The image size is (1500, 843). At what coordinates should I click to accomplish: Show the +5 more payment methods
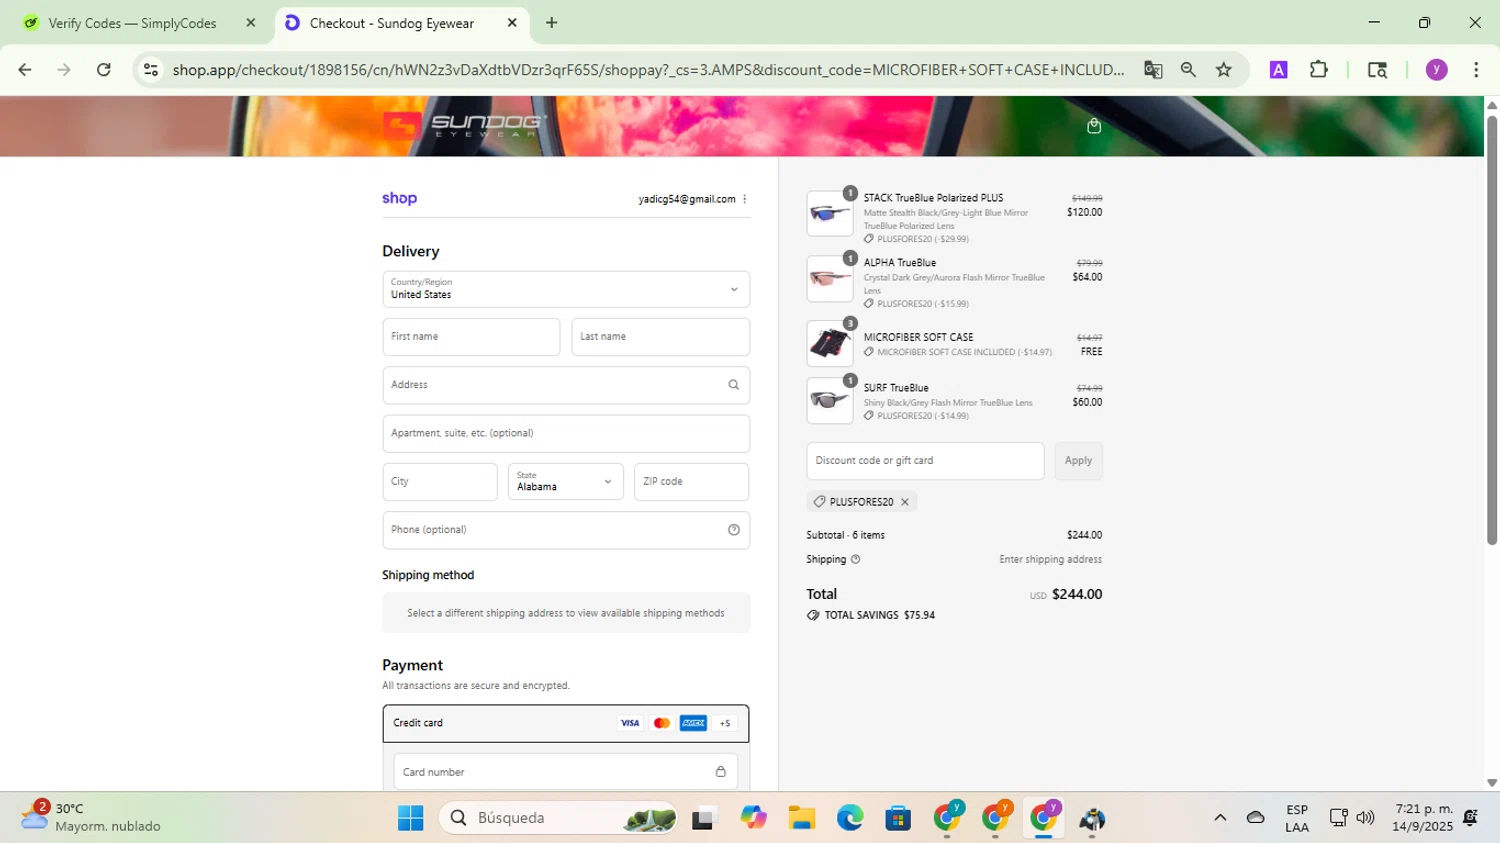pyautogui.click(x=725, y=723)
